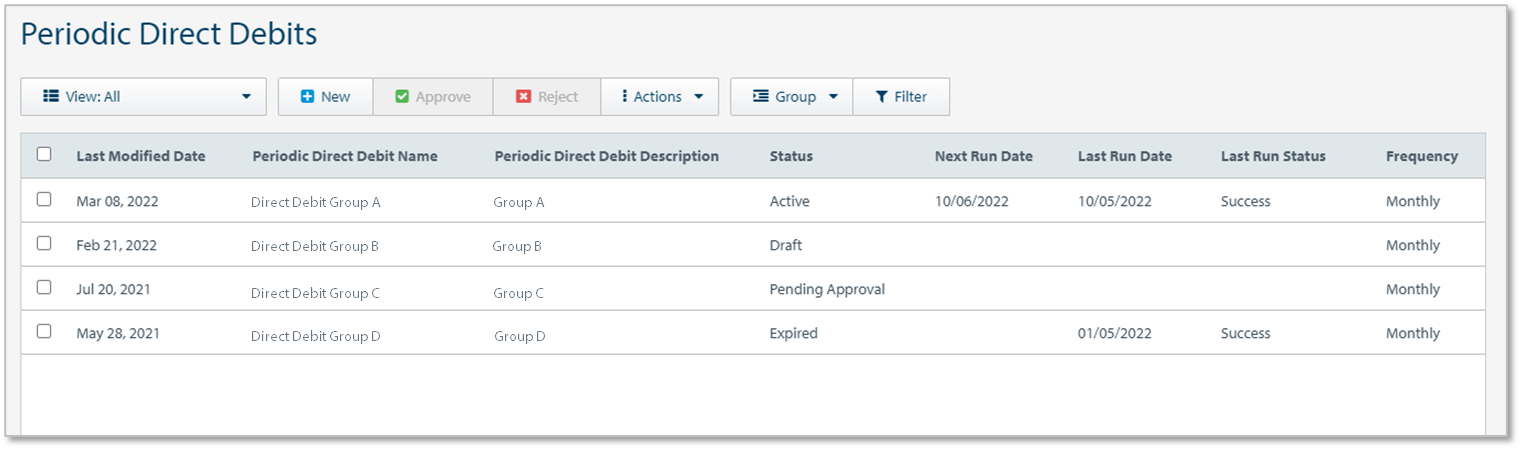Click the Actions vertical dots icon
The height and width of the screenshot is (450, 1521).
[624, 97]
